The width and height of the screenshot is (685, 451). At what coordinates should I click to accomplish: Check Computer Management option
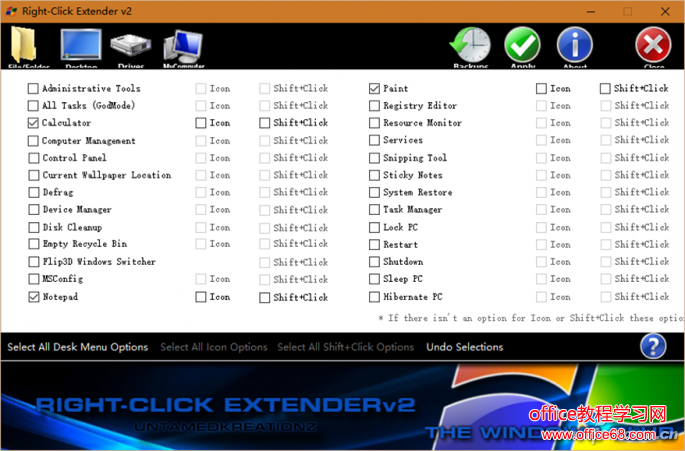coord(33,141)
